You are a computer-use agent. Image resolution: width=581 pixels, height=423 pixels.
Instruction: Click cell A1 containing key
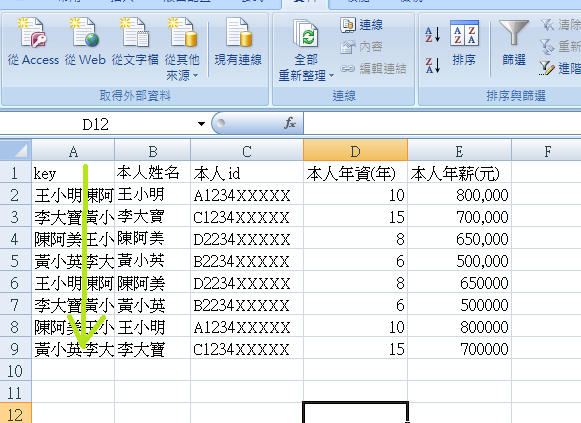click(x=73, y=173)
